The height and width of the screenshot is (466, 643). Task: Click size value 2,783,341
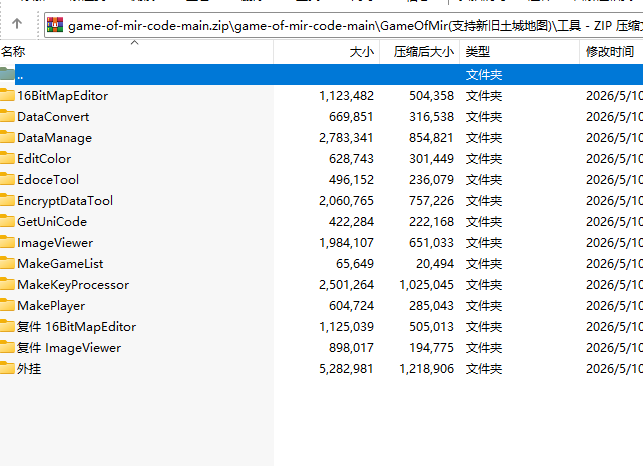[347, 138]
